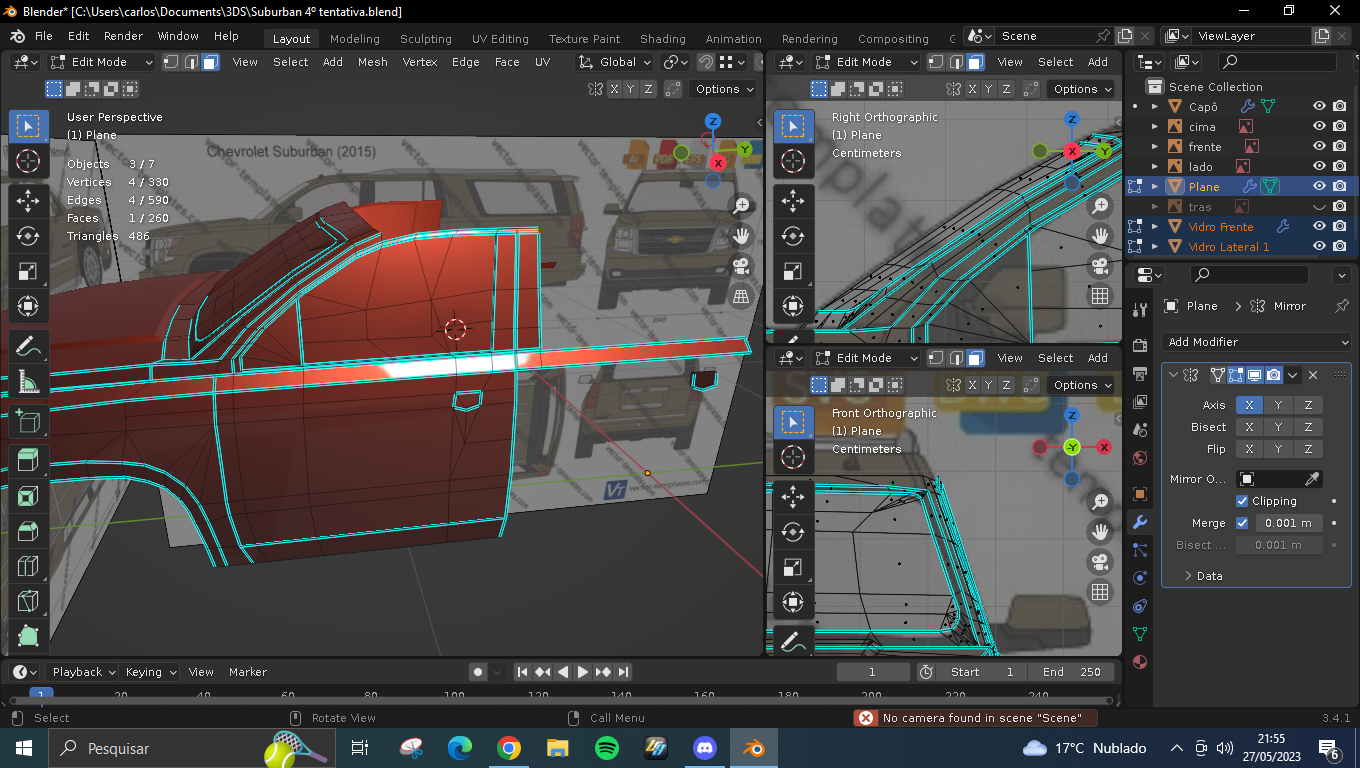
Task: Click the pan hand gizmo in Right Orthographic viewport
Action: tap(1100, 236)
